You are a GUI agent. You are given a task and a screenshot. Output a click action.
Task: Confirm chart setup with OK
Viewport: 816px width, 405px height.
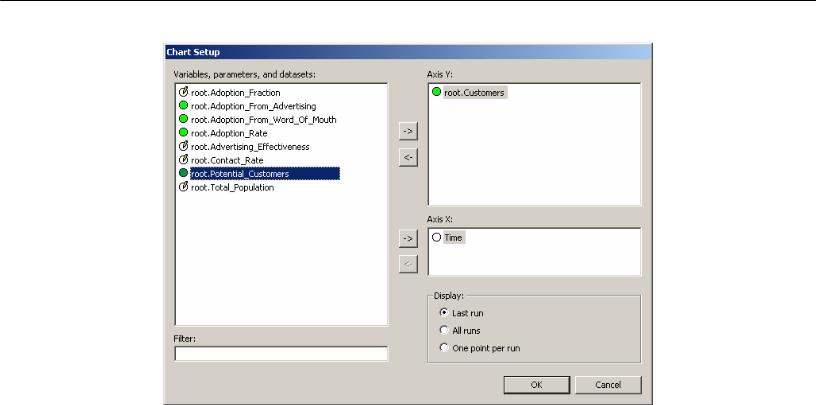point(537,385)
